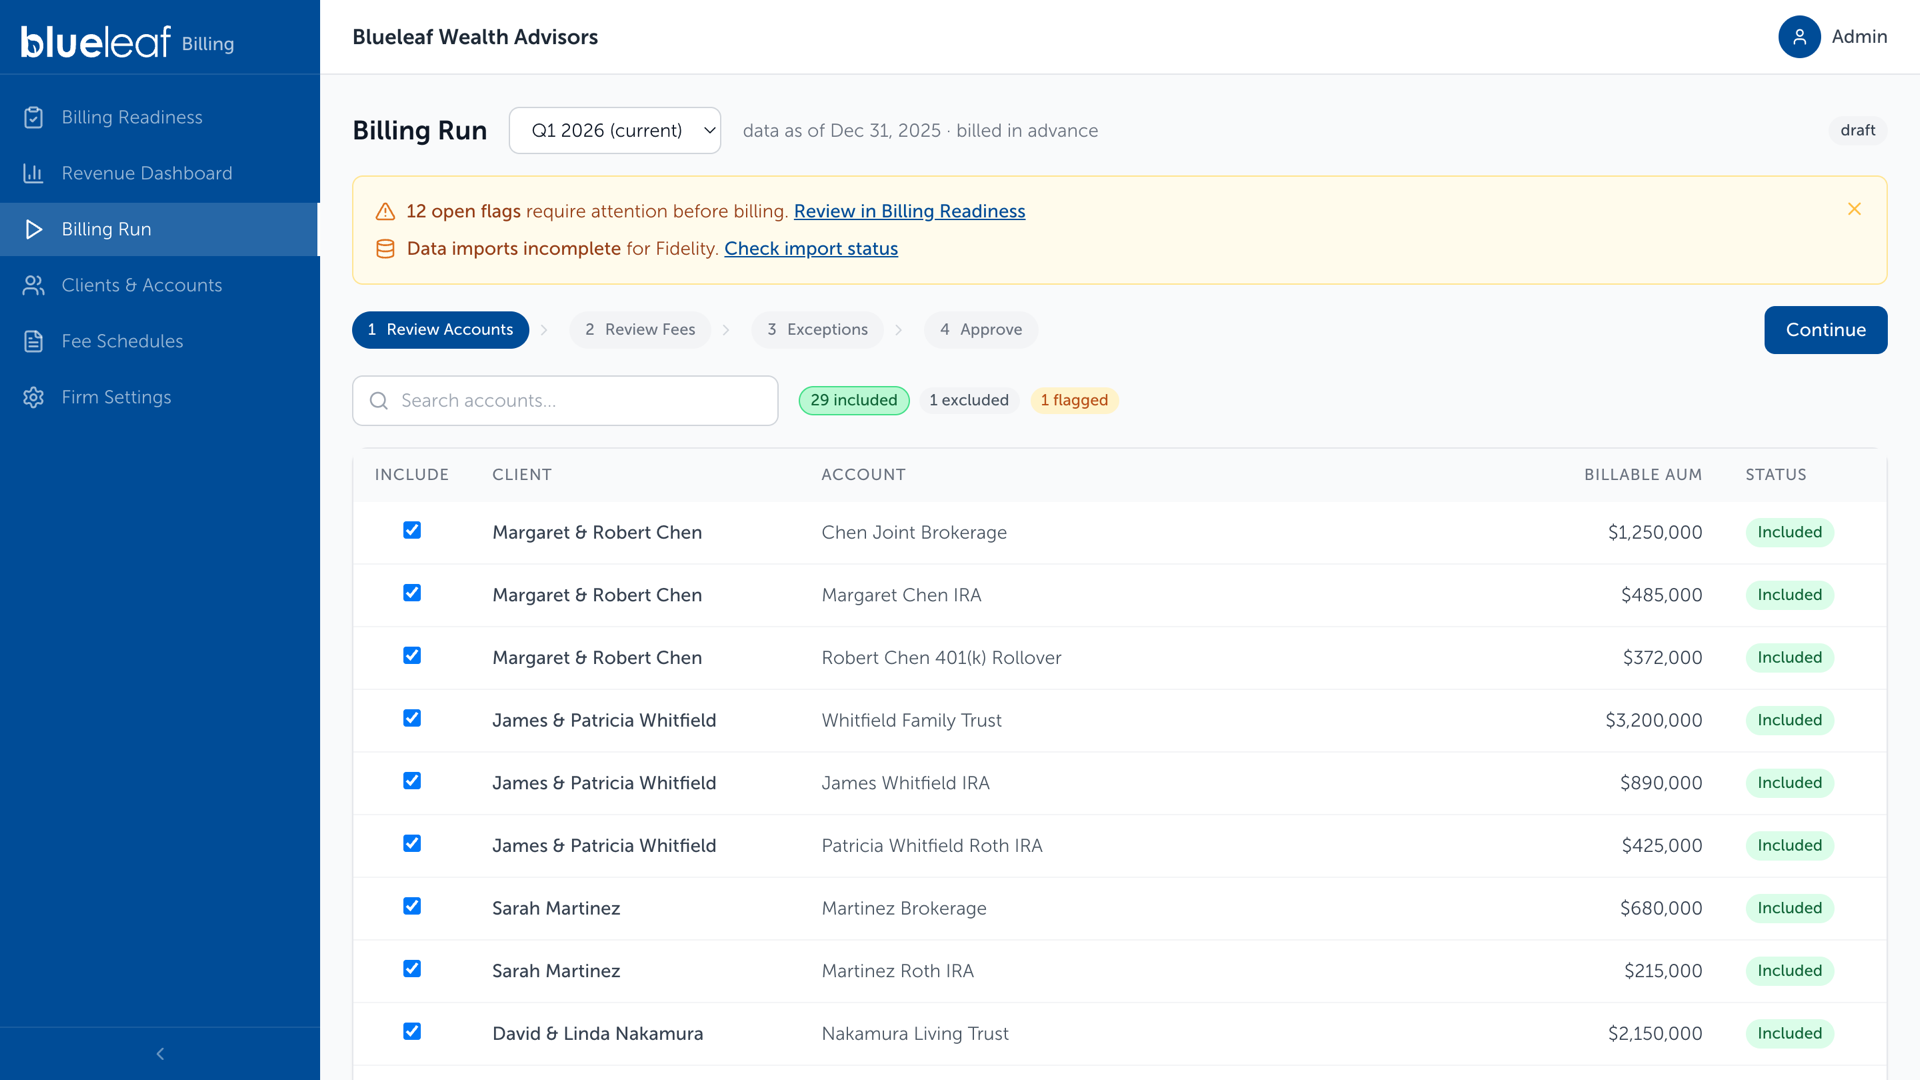The image size is (1920, 1080).
Task: Open Check import status link
Action: (811, 248)
